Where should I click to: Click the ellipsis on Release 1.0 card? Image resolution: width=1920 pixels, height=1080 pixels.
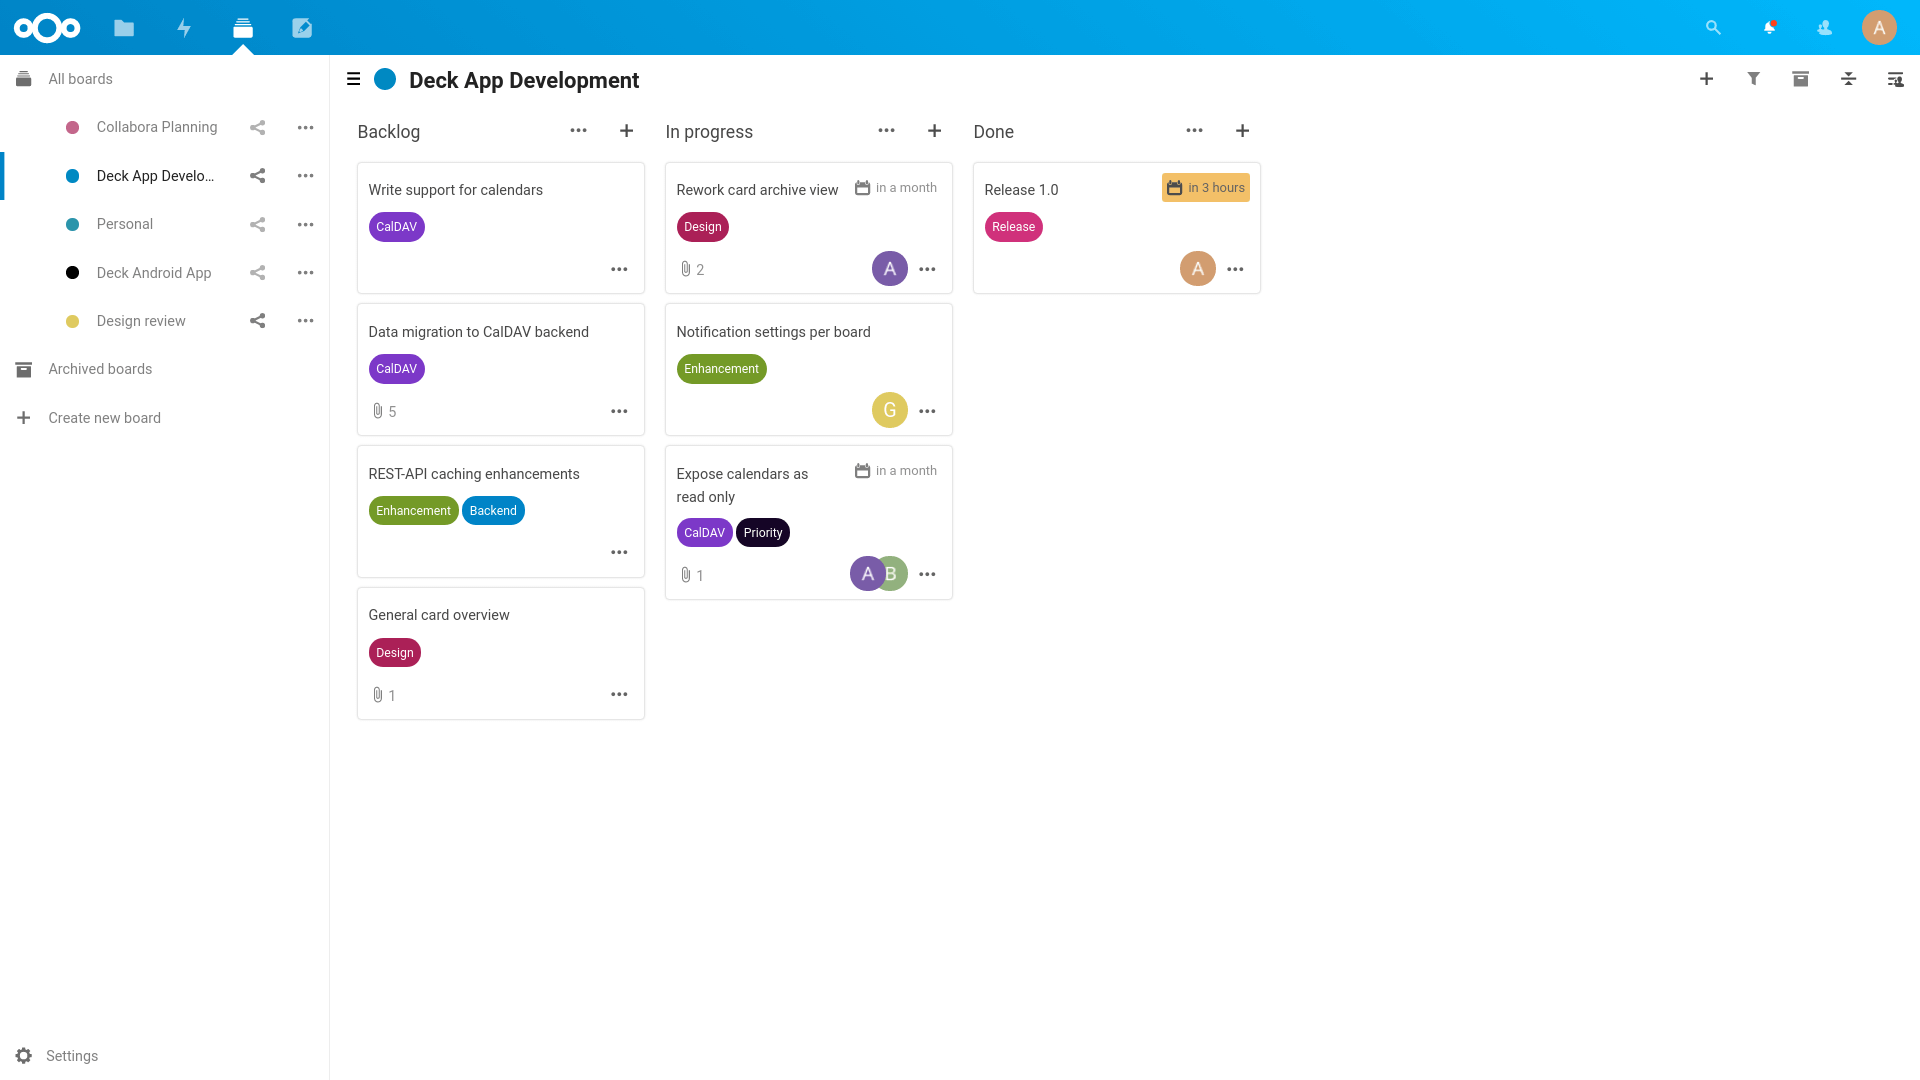point(1234,269)
